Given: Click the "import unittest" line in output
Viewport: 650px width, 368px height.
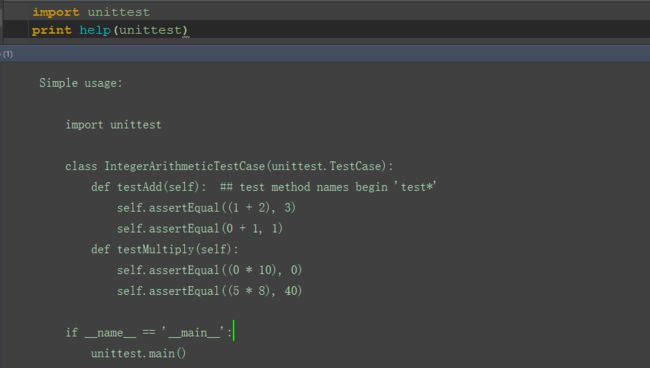Looking at the screenshot, I should pyautogui.click(x=113, y=125).
